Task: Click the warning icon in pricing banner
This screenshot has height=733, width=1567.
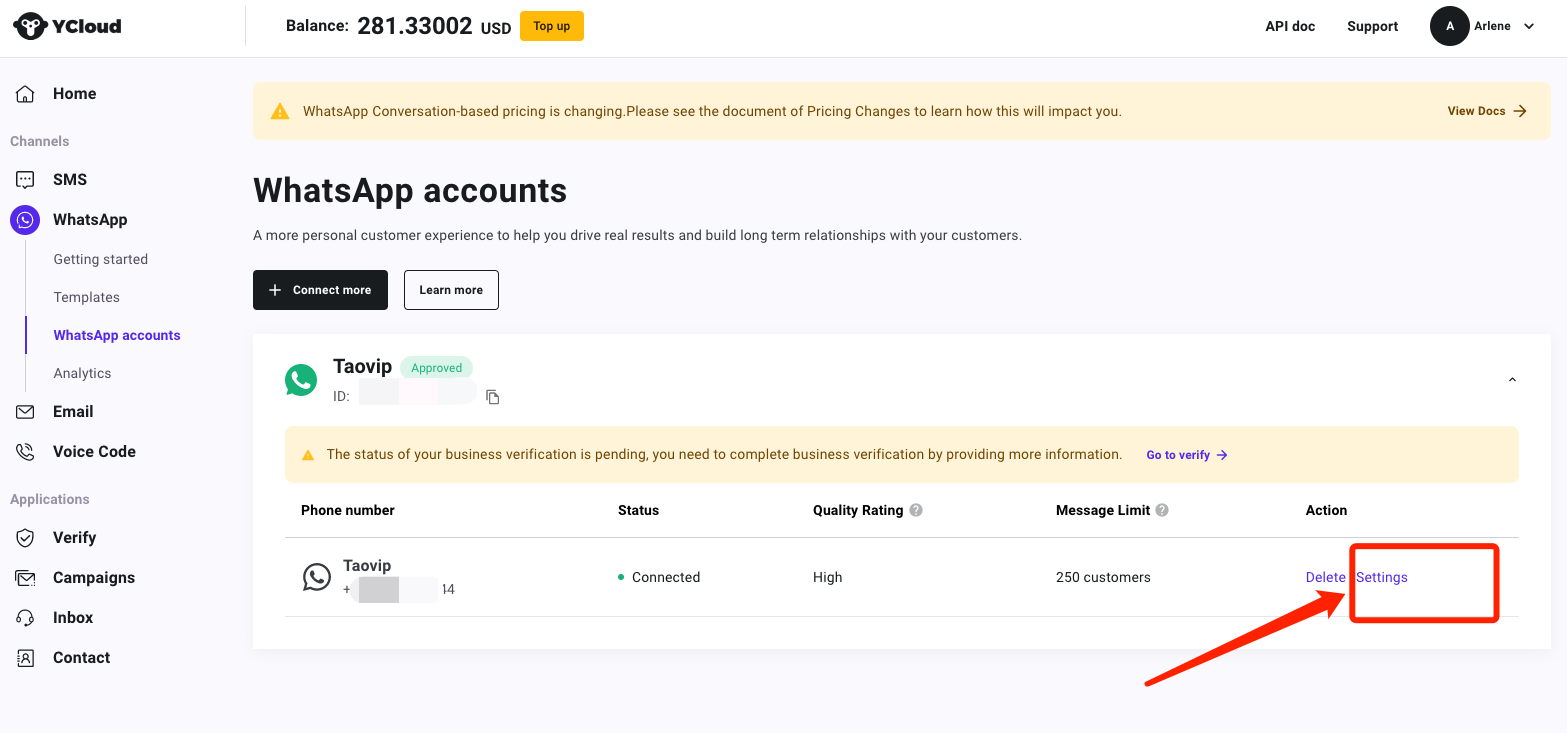Action: [280, 111]
